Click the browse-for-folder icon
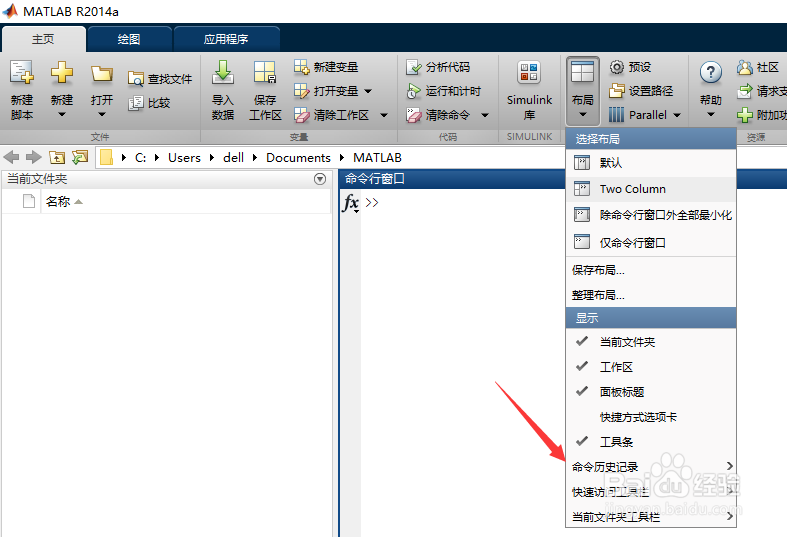Viewport: 787px width, 537px height. click(80, 158)
